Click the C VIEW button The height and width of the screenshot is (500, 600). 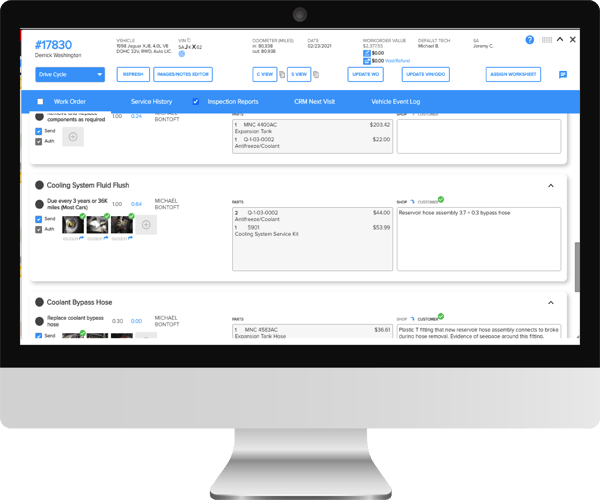265,75
